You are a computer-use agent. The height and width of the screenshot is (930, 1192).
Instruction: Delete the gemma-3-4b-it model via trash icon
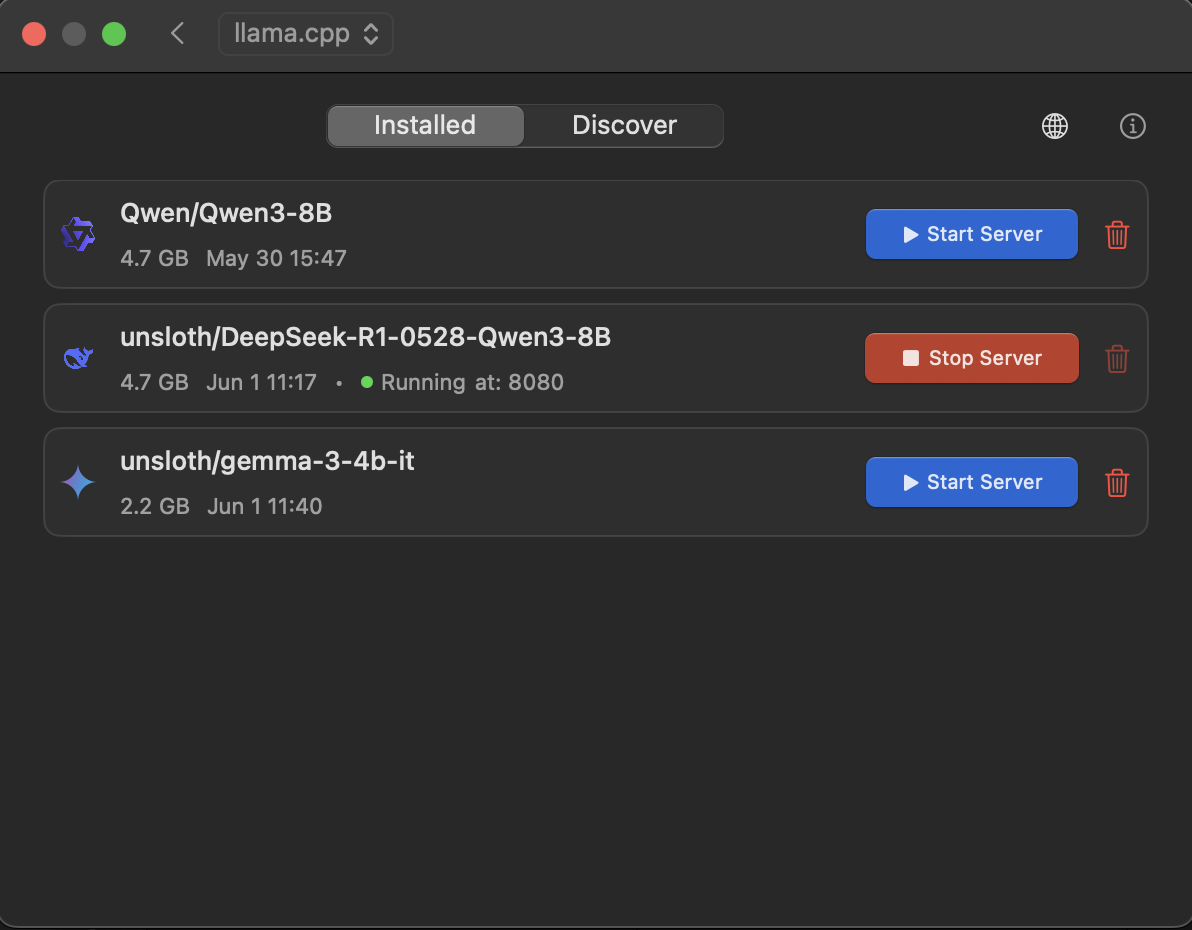pyautogui.click(x=1117, y=482)
